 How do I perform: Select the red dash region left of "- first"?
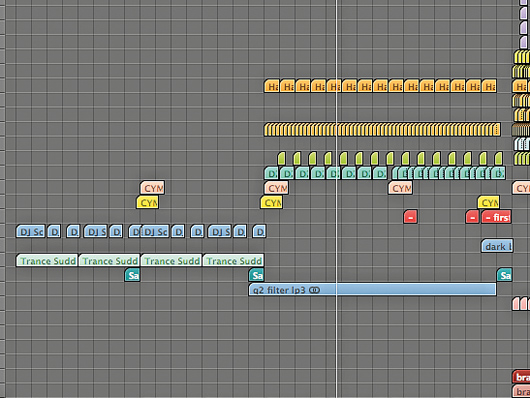tap(472, 217)
